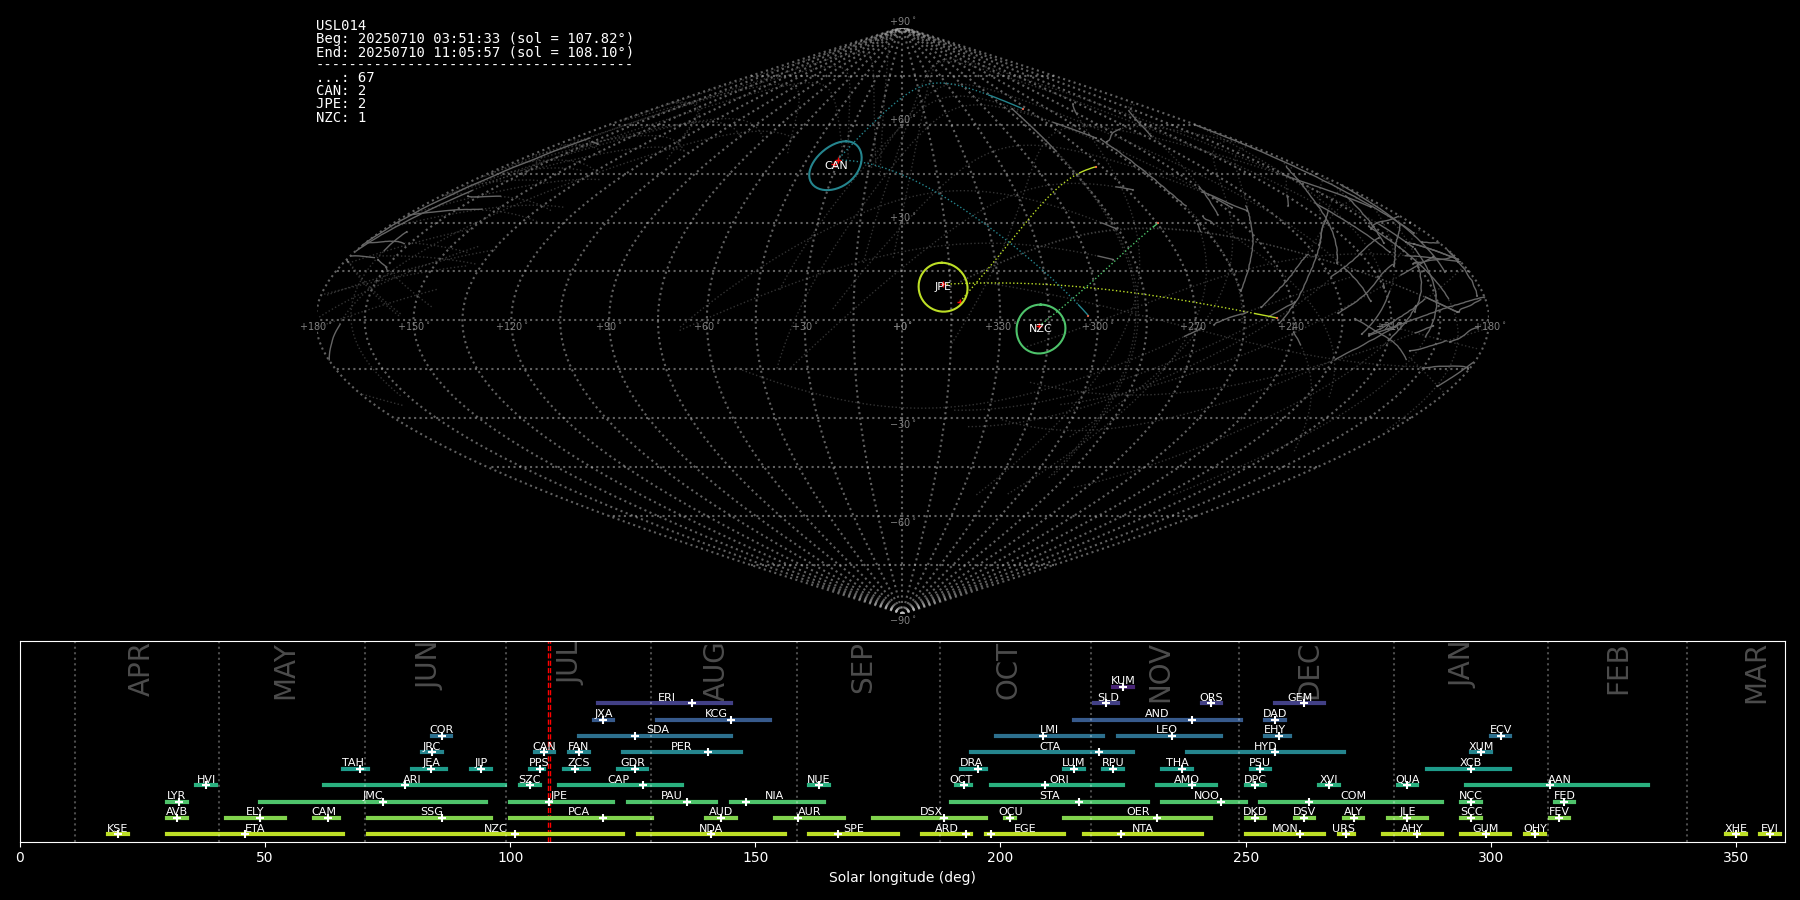Viewport: 1800px width, 900px height.
Task: Click the 'Solar longitude (deg)' axis title
Action: (902, 877)
